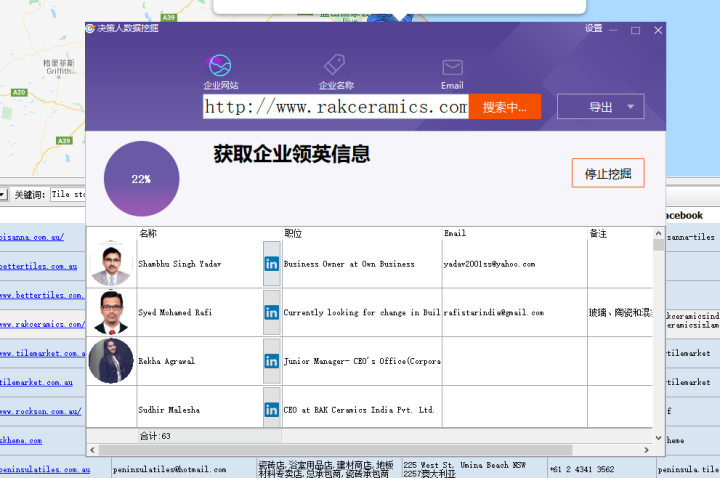Click the 导出 export button
The height and width of the screenshot is (478, 720).
[601, 107]
